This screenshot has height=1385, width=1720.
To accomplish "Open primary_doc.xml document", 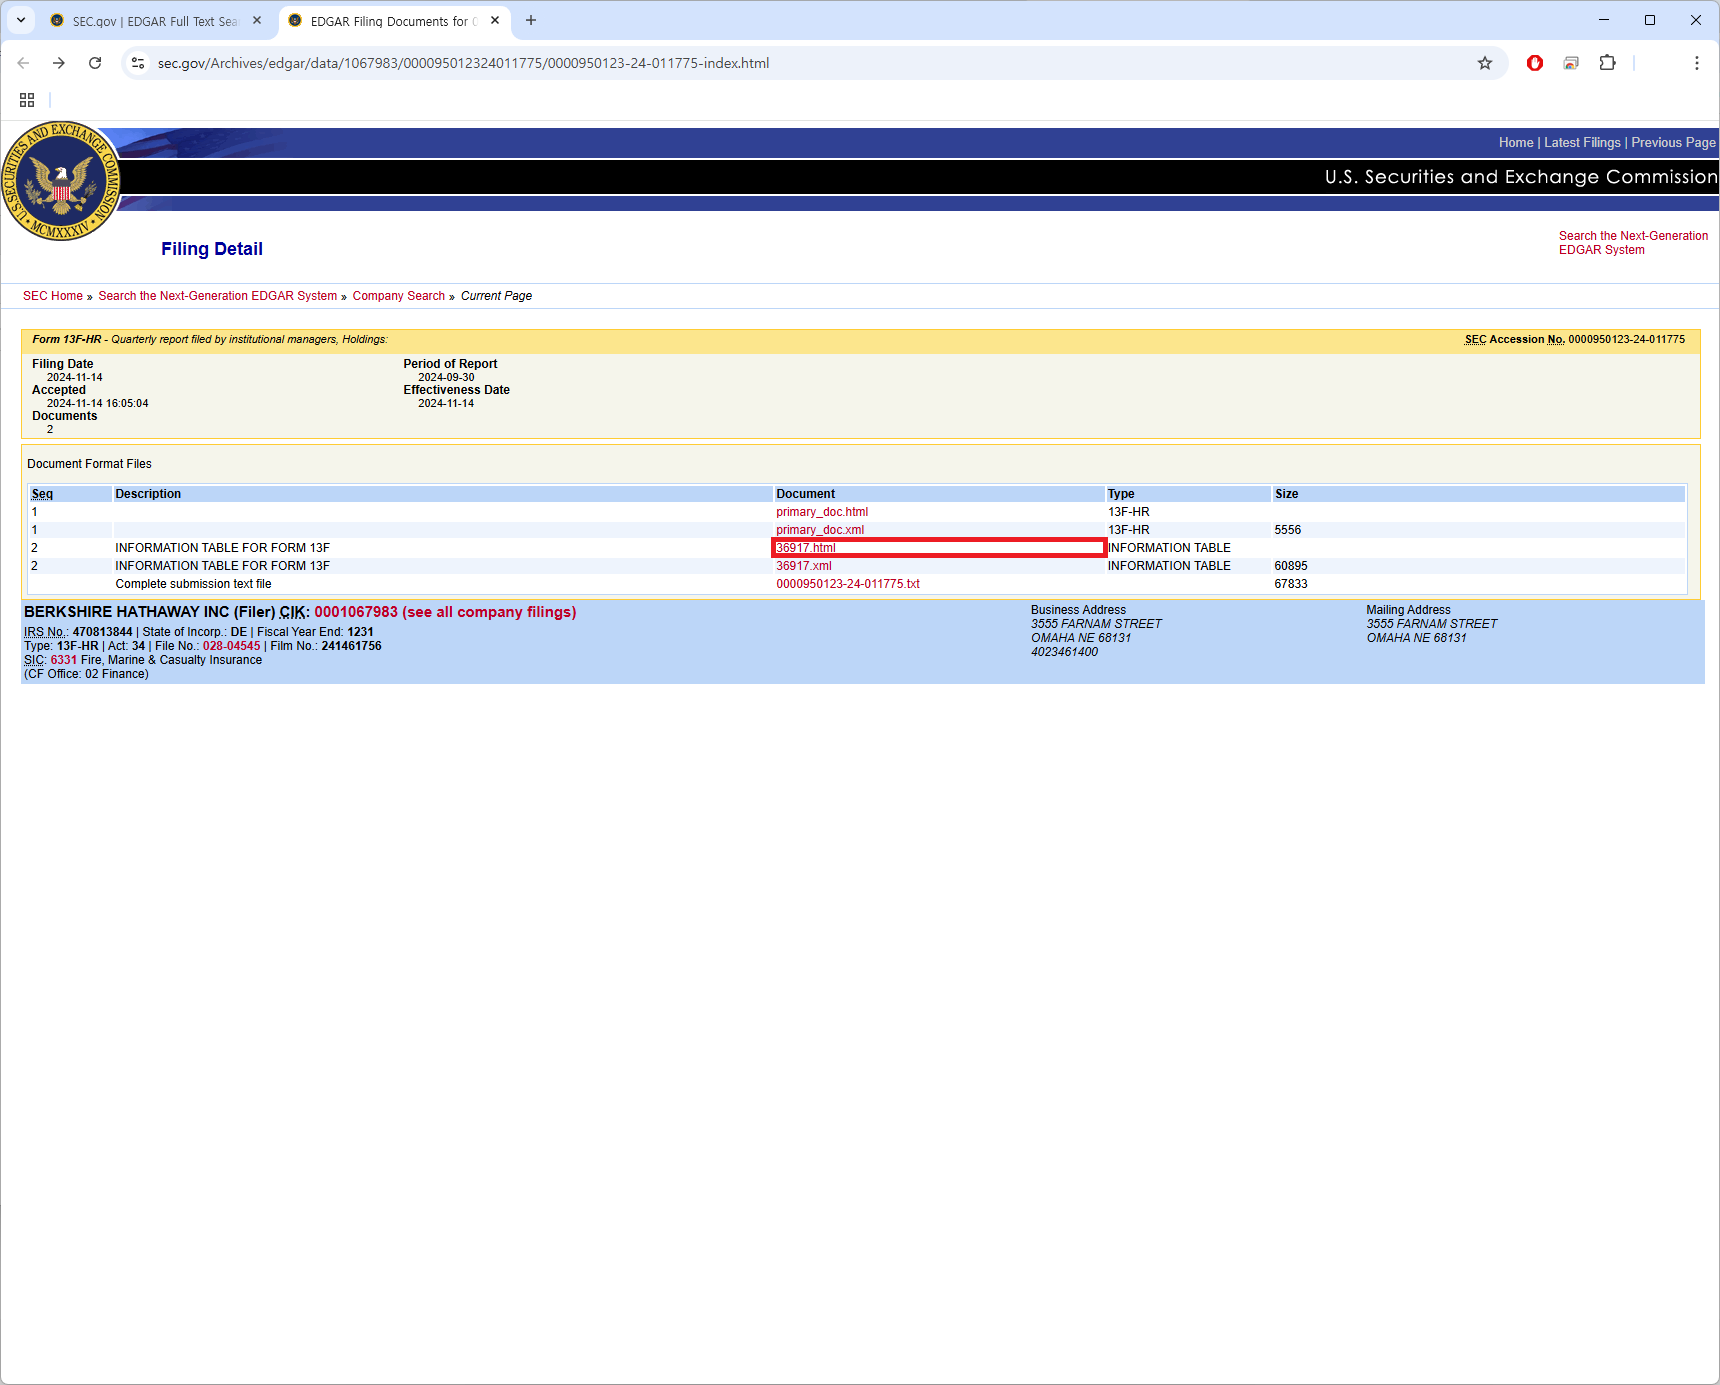I will pos(820,530).
